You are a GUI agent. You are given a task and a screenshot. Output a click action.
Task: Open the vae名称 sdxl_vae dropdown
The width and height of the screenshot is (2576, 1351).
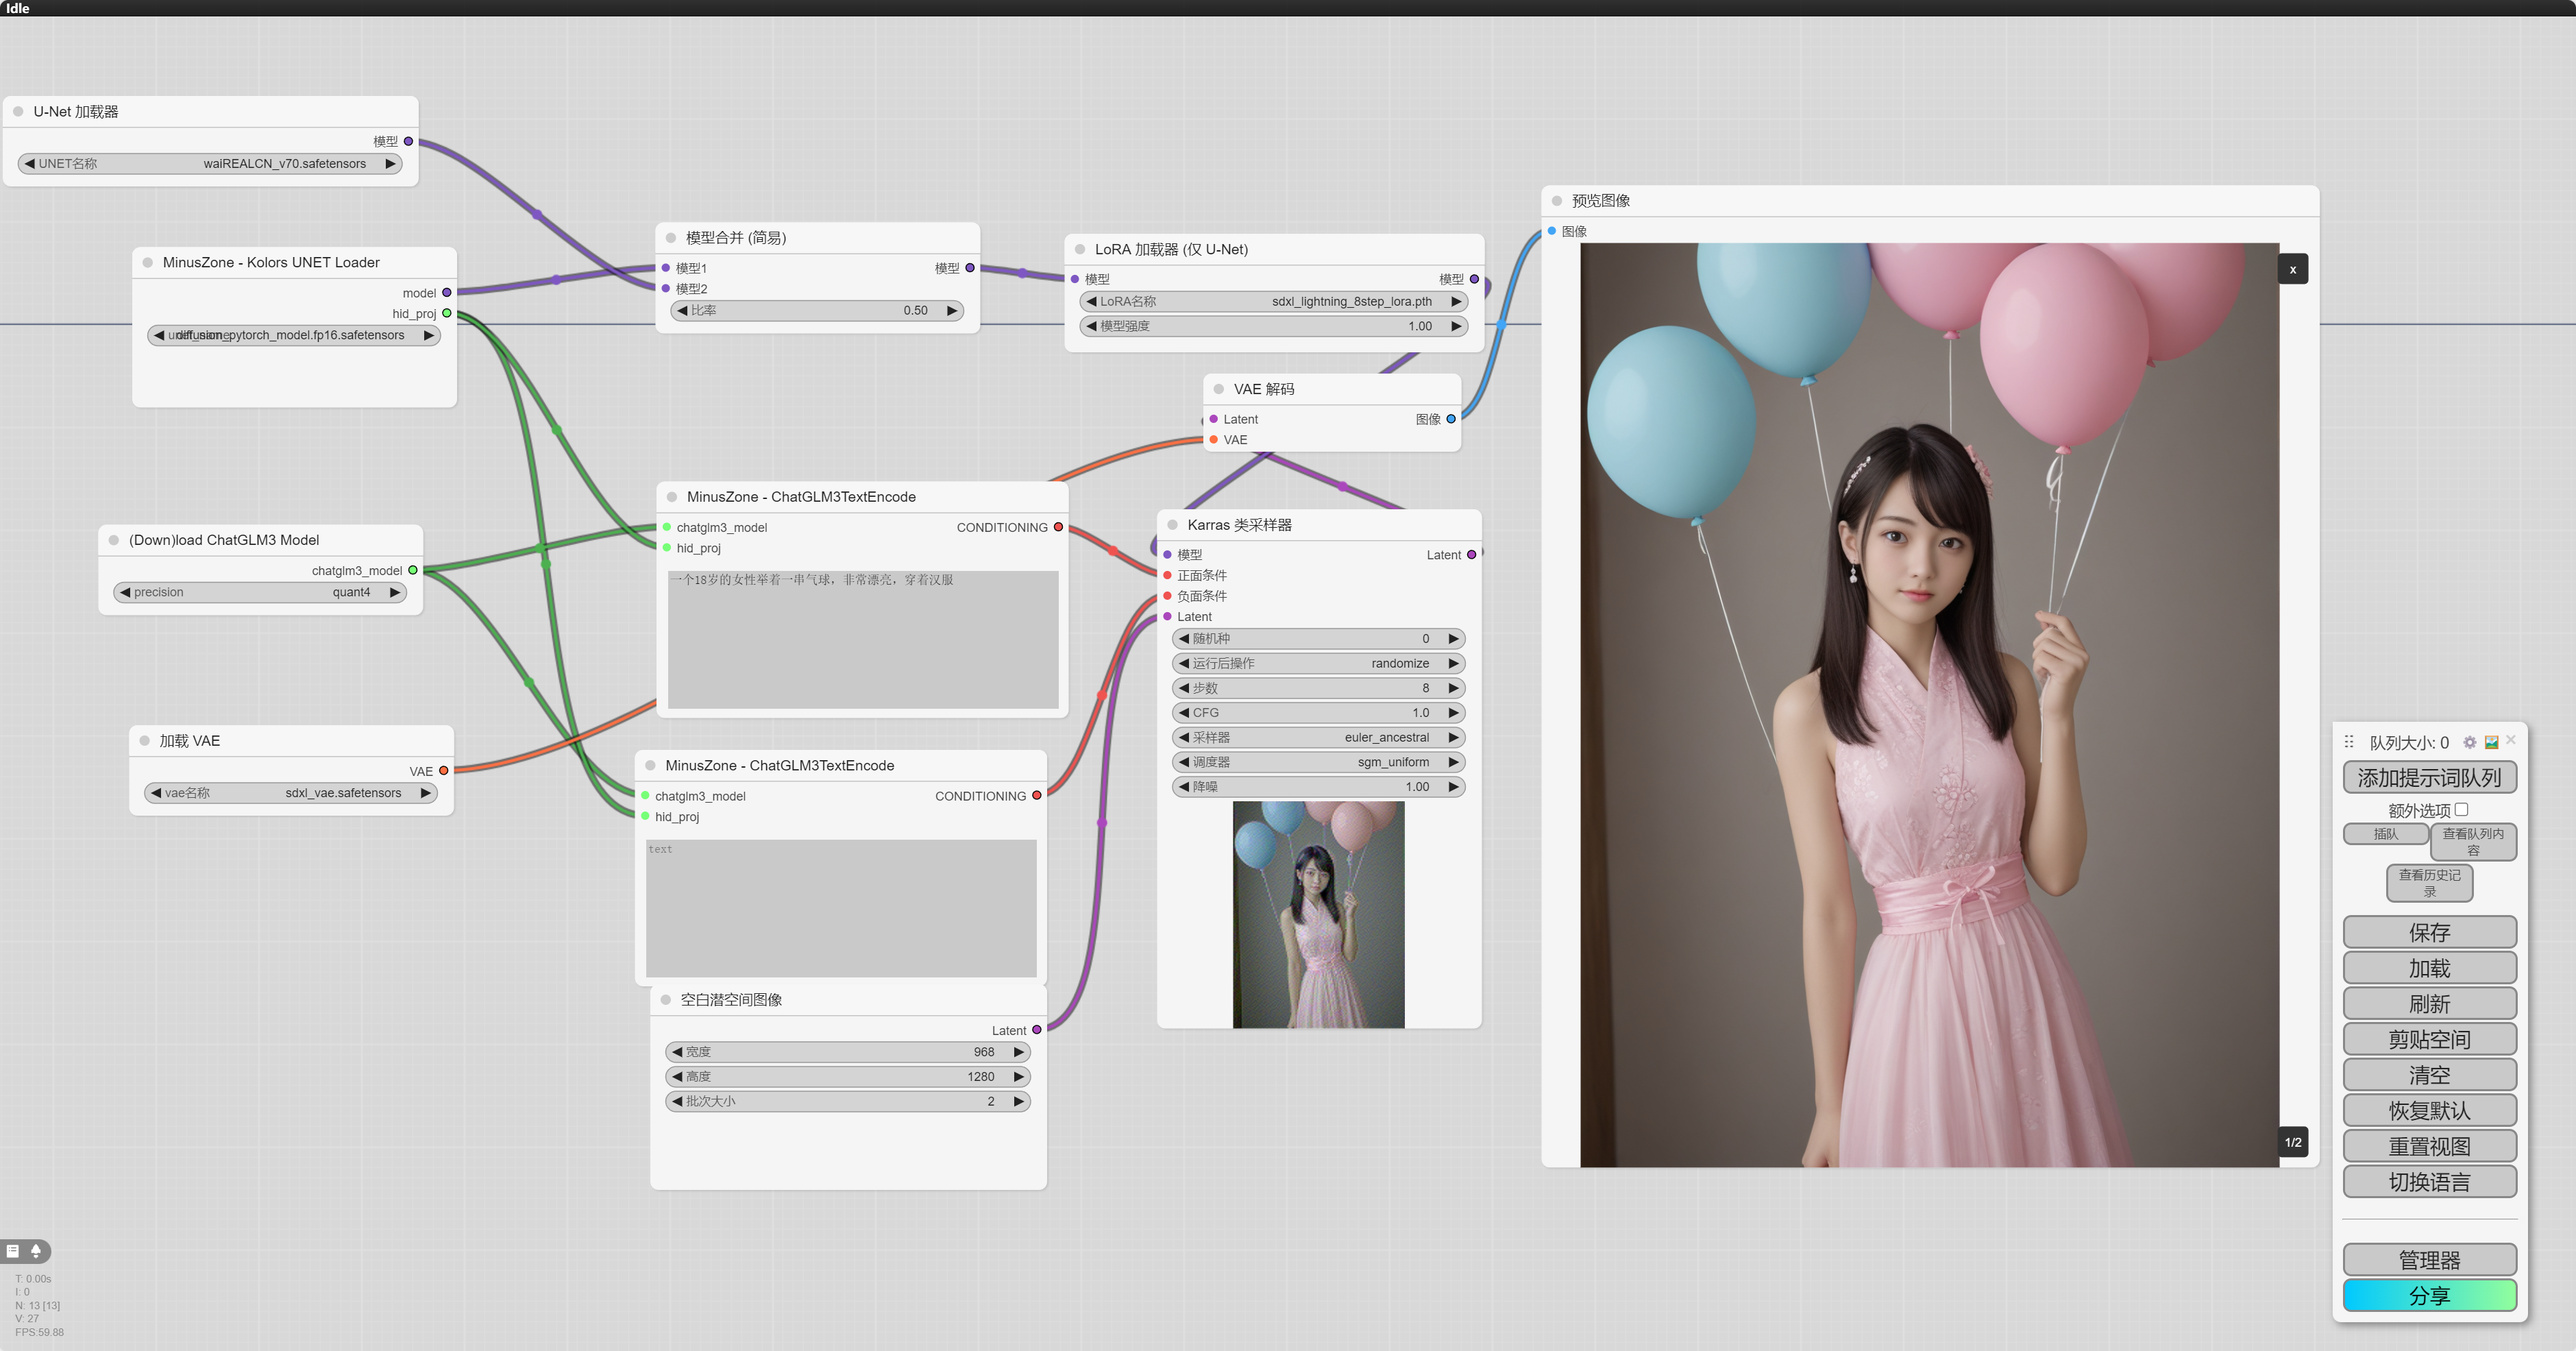290,793
